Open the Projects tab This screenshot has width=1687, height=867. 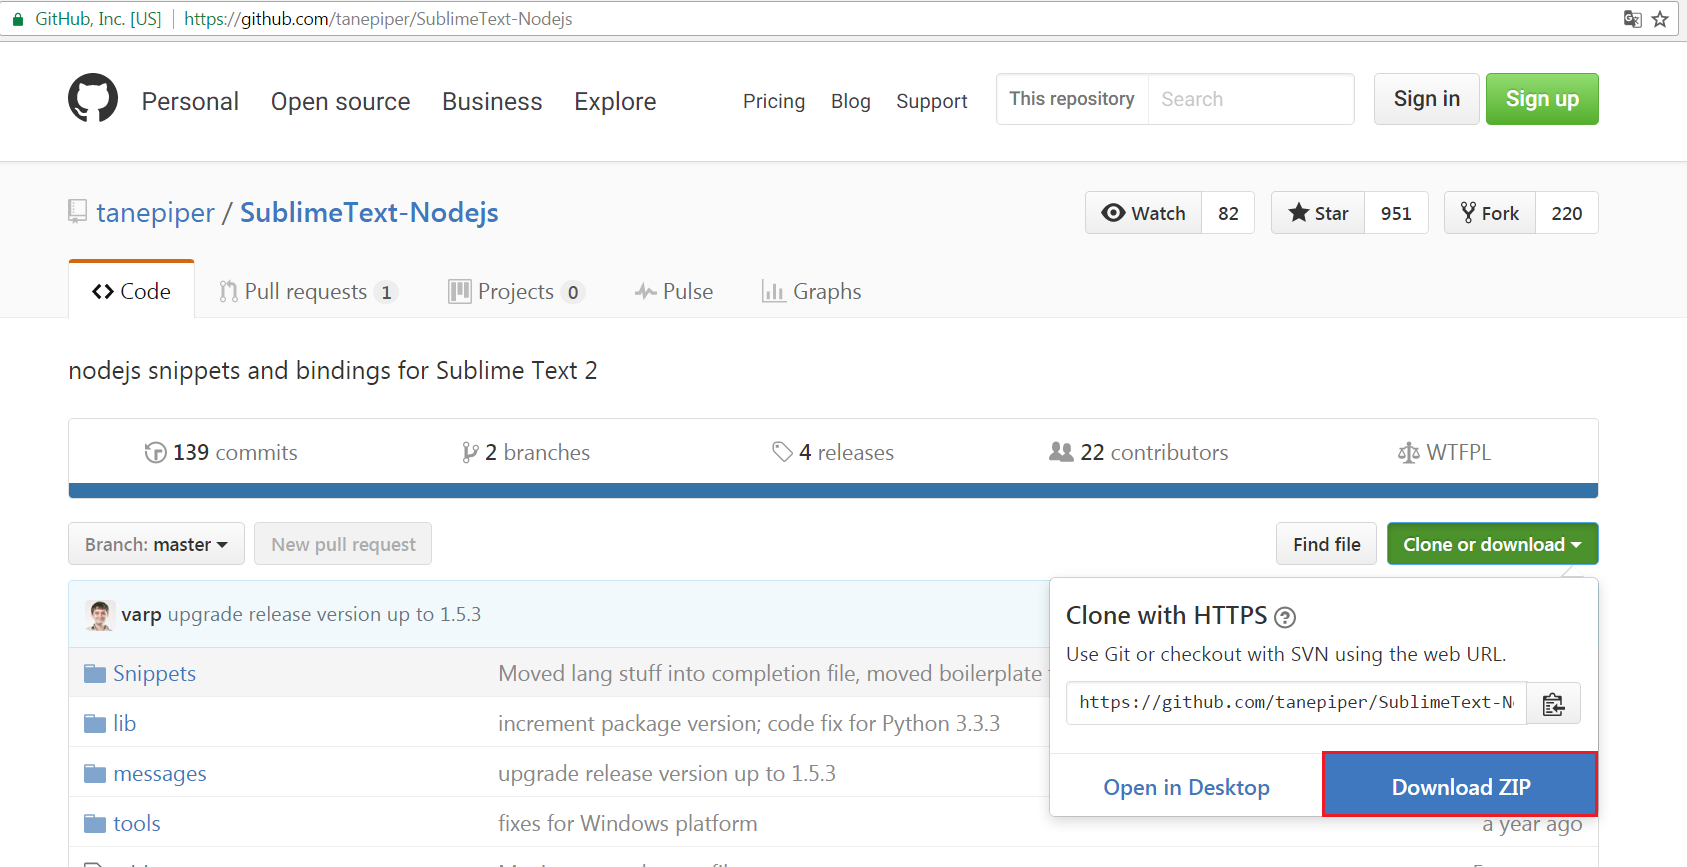(516, 291)
